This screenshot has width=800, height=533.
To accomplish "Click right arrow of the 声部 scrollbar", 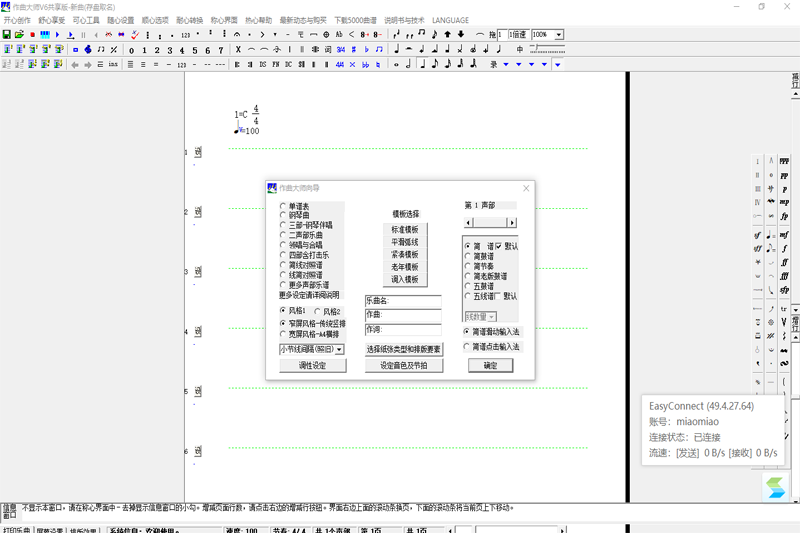I will coord(512,222).
